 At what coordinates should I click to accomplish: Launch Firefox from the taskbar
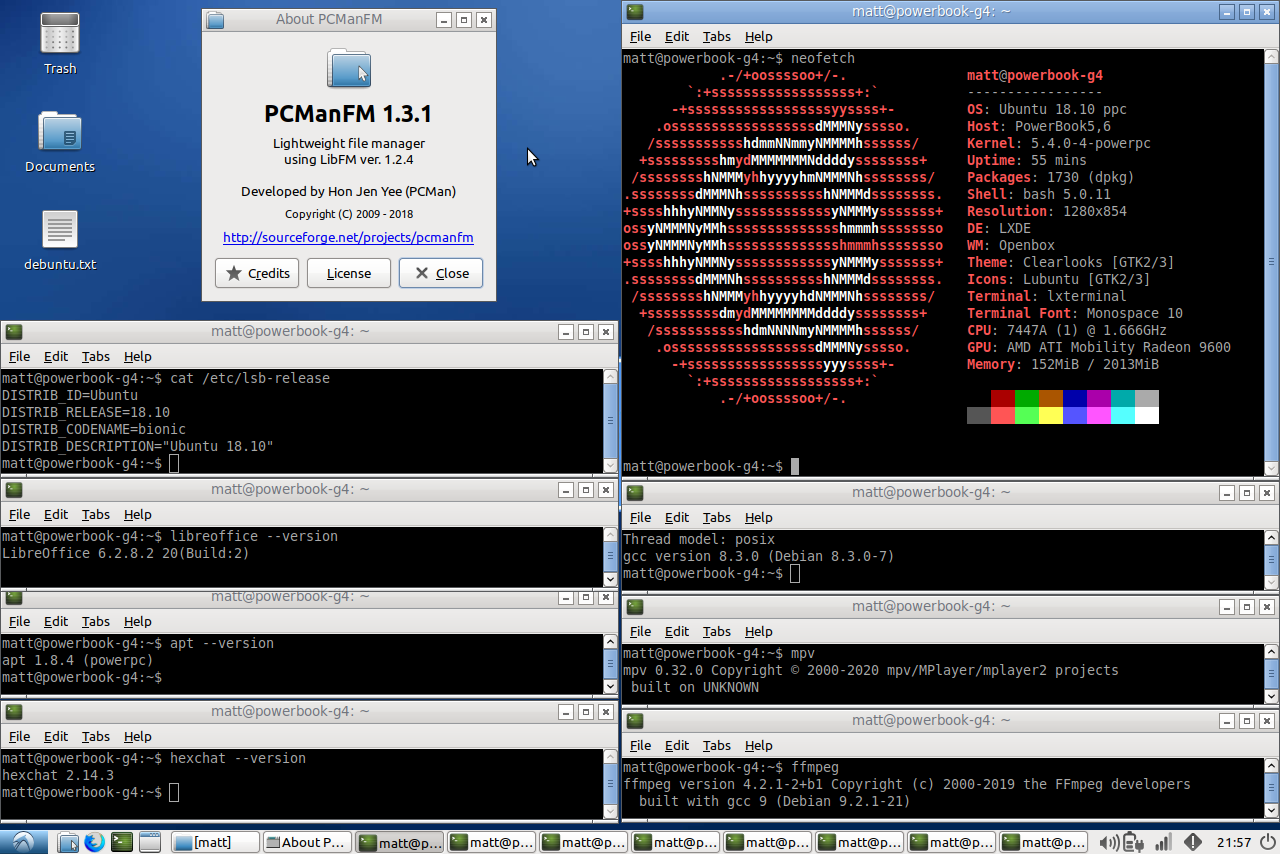click(x=95, y=842)
